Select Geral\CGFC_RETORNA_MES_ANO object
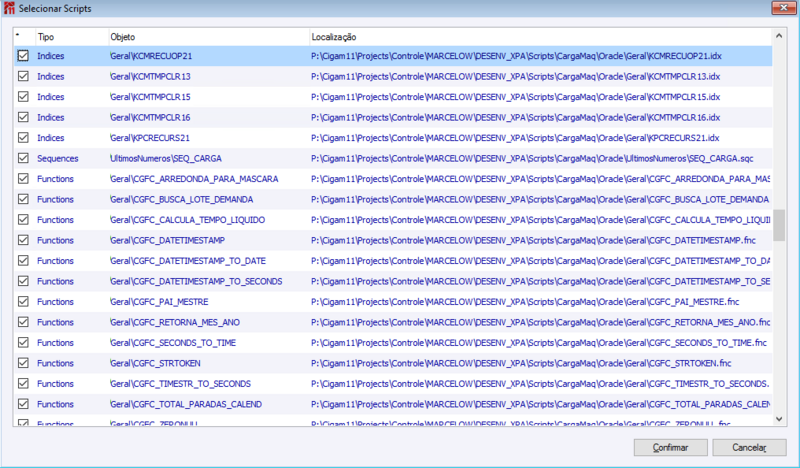The height and width of the screenshot is (468, 800). (175, 322)
